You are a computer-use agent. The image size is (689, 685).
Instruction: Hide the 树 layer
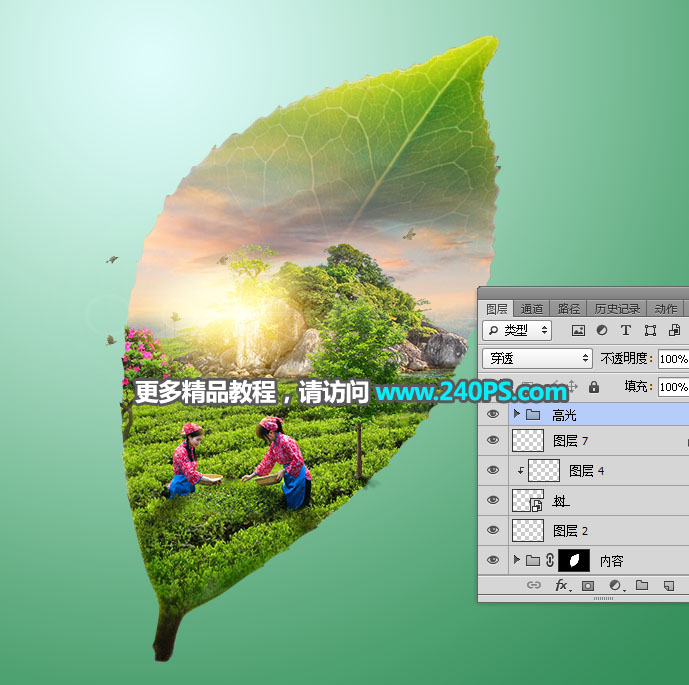(x=493, y=500)
